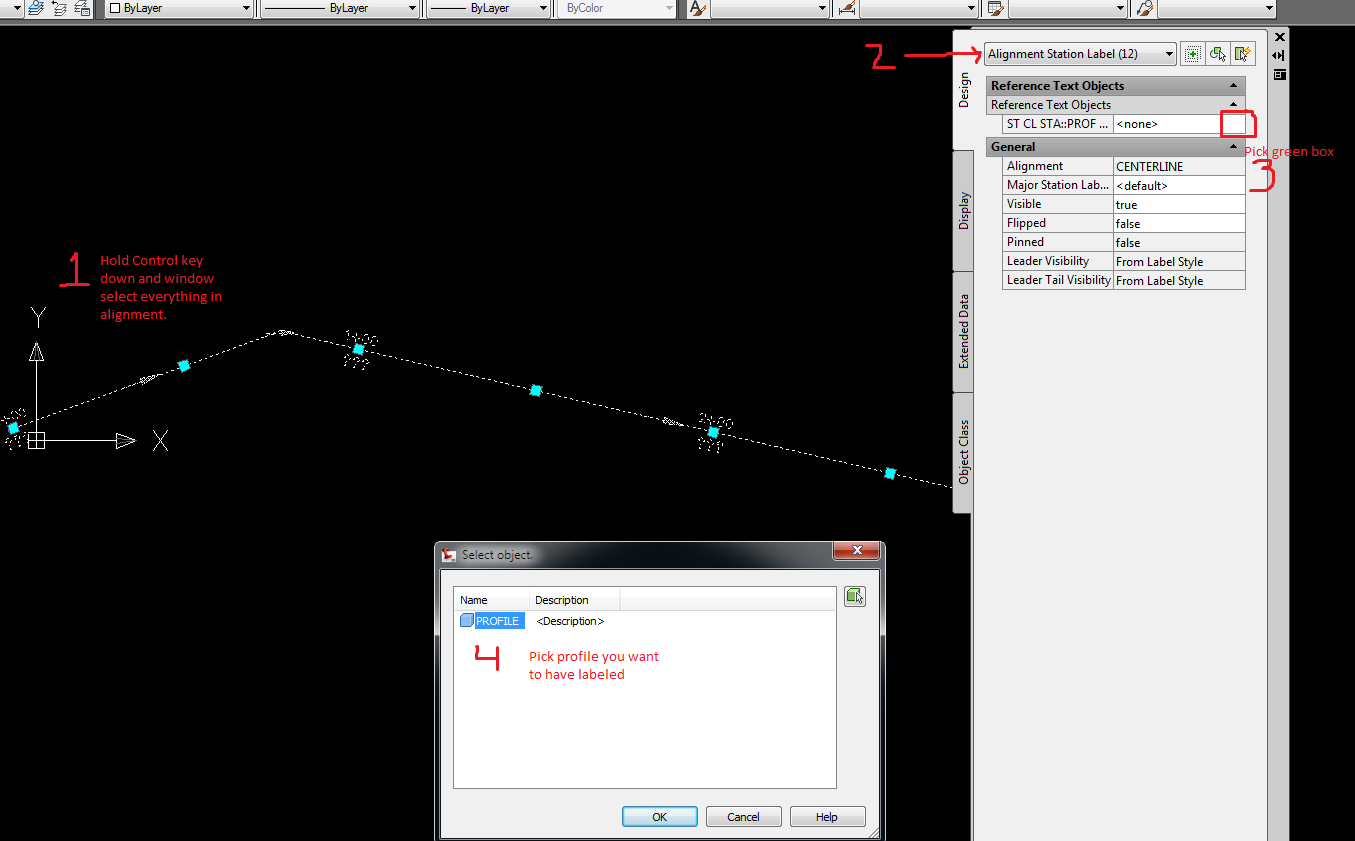Image resolution: width=1355 pixels, height=841 pixels.
Task: Open the Multileader Style icon in the toolbar
Action: [x=1145, y=8]
